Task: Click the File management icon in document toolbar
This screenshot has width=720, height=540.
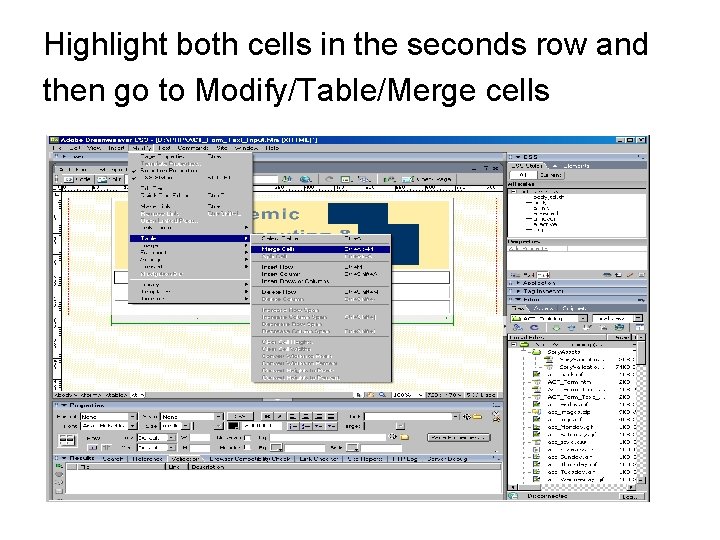Action: (287, 179)
